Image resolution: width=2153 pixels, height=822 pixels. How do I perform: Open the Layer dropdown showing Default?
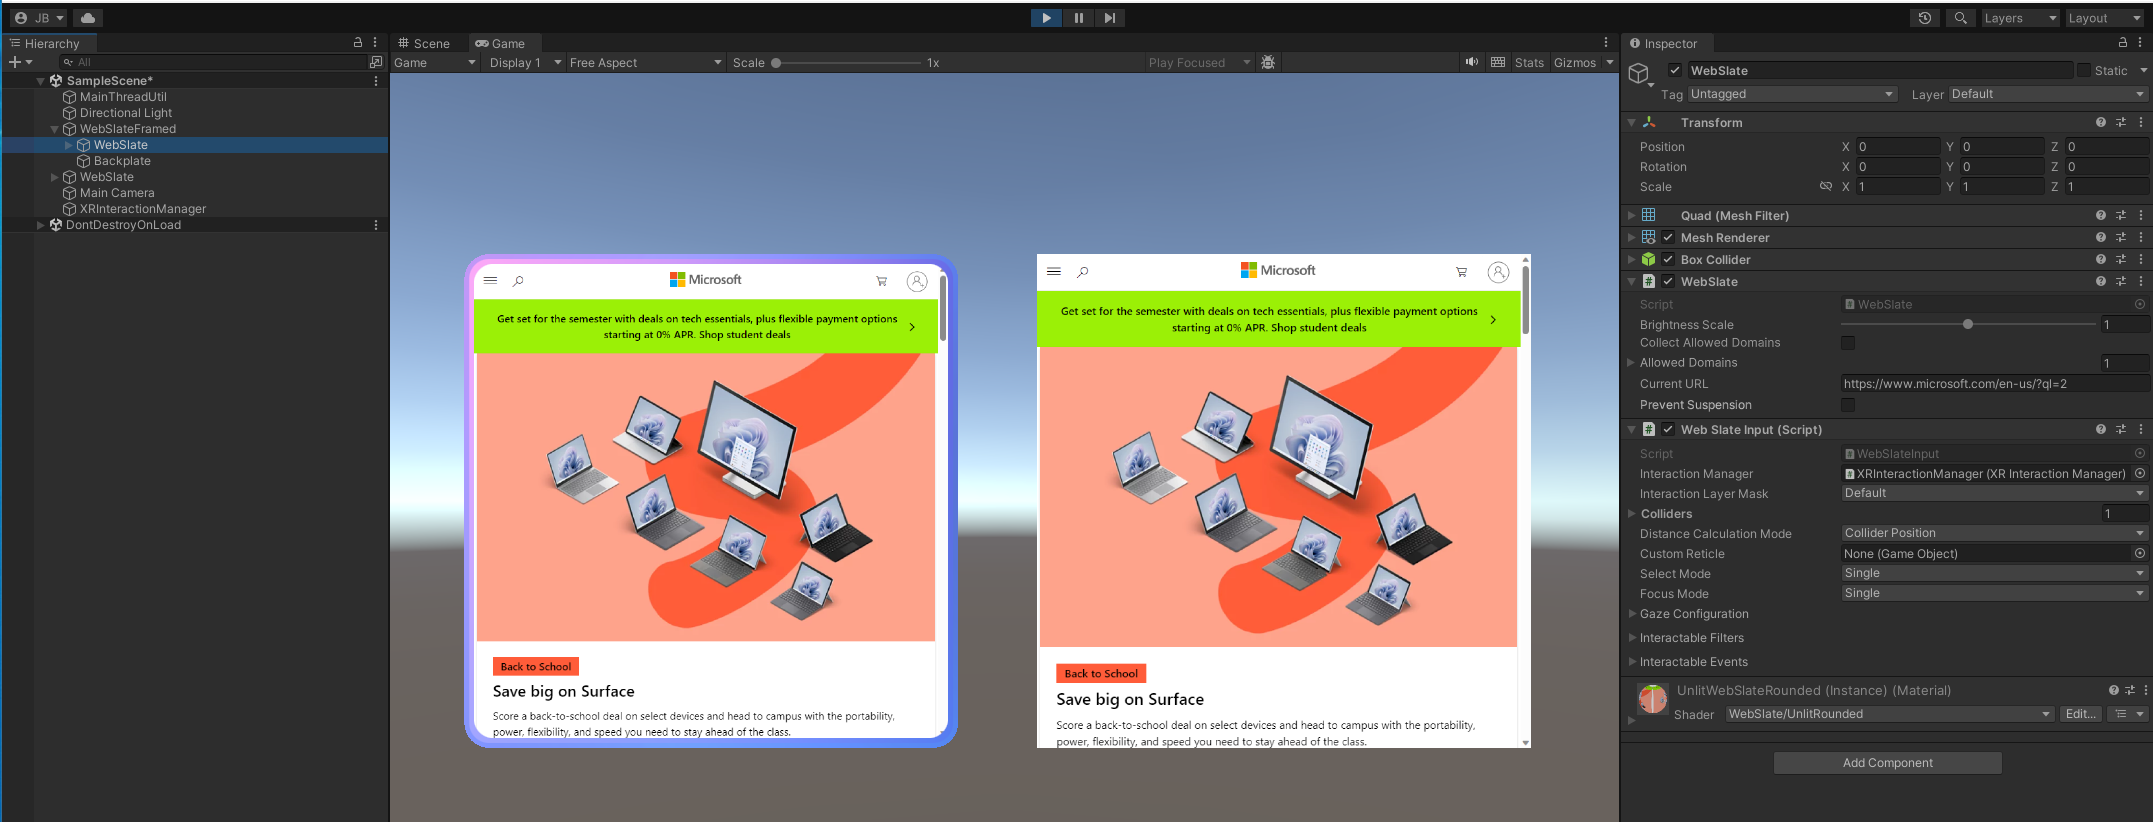pos(2048,94)
